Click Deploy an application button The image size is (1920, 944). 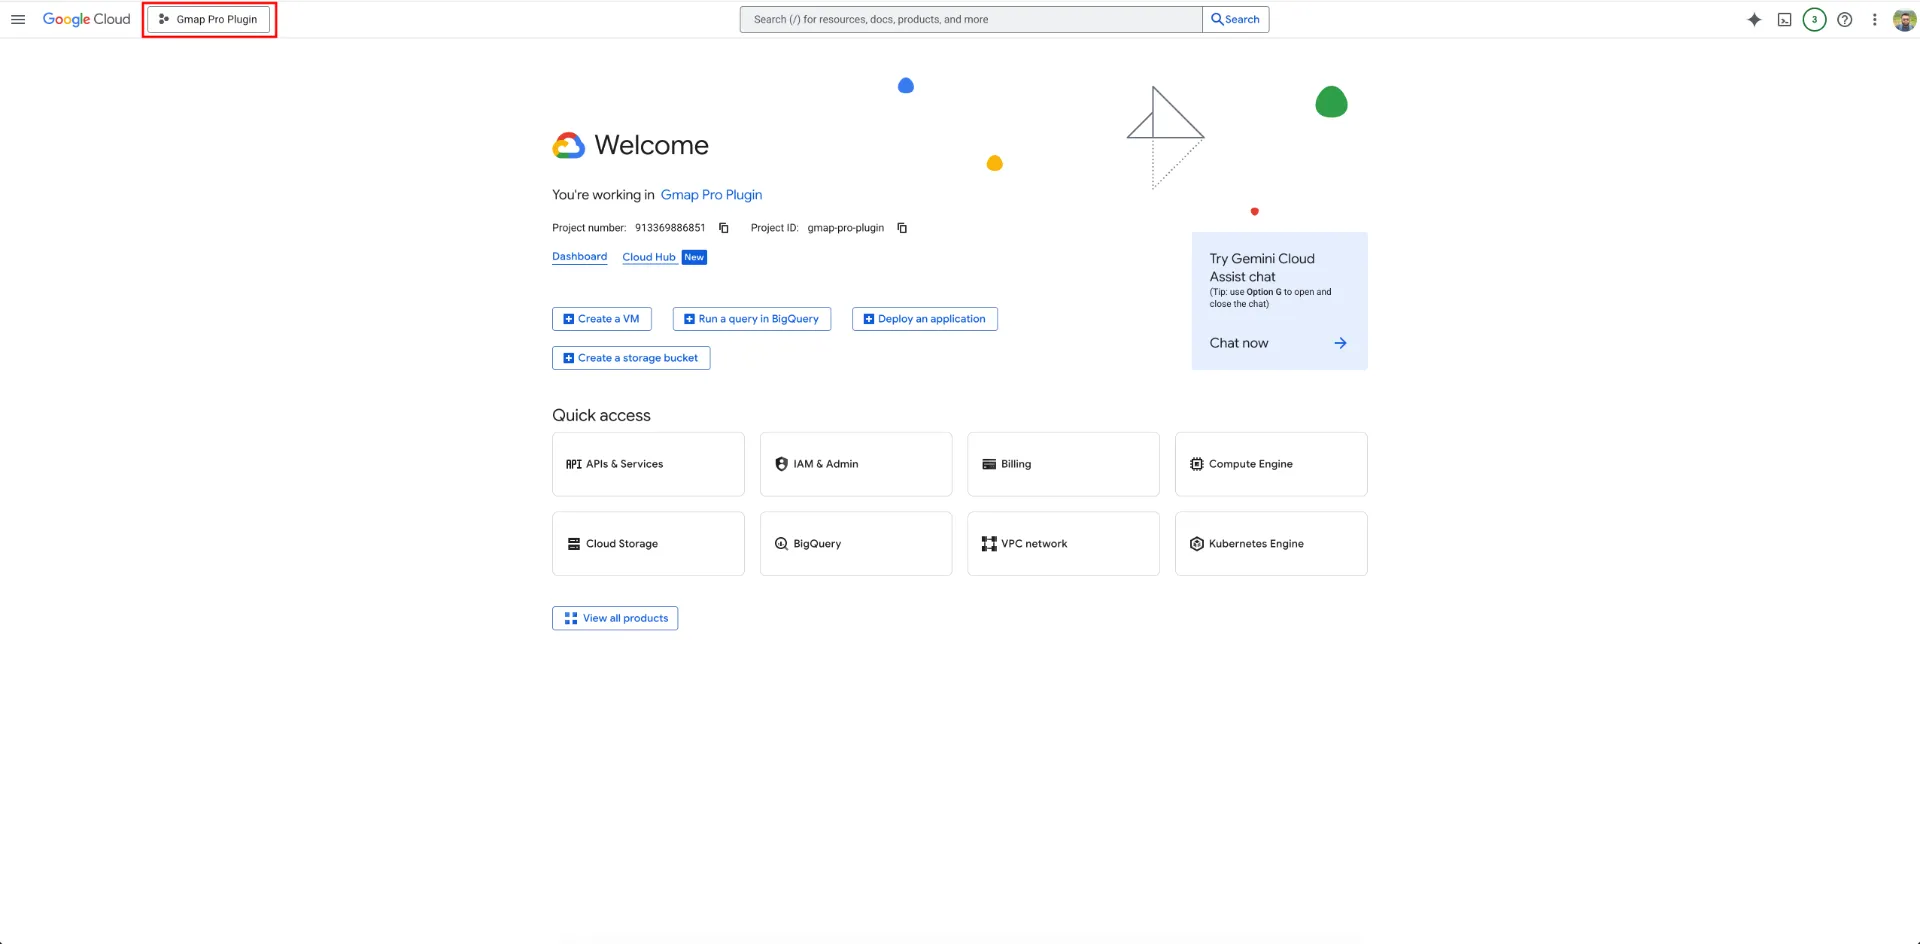coord(925,319)
